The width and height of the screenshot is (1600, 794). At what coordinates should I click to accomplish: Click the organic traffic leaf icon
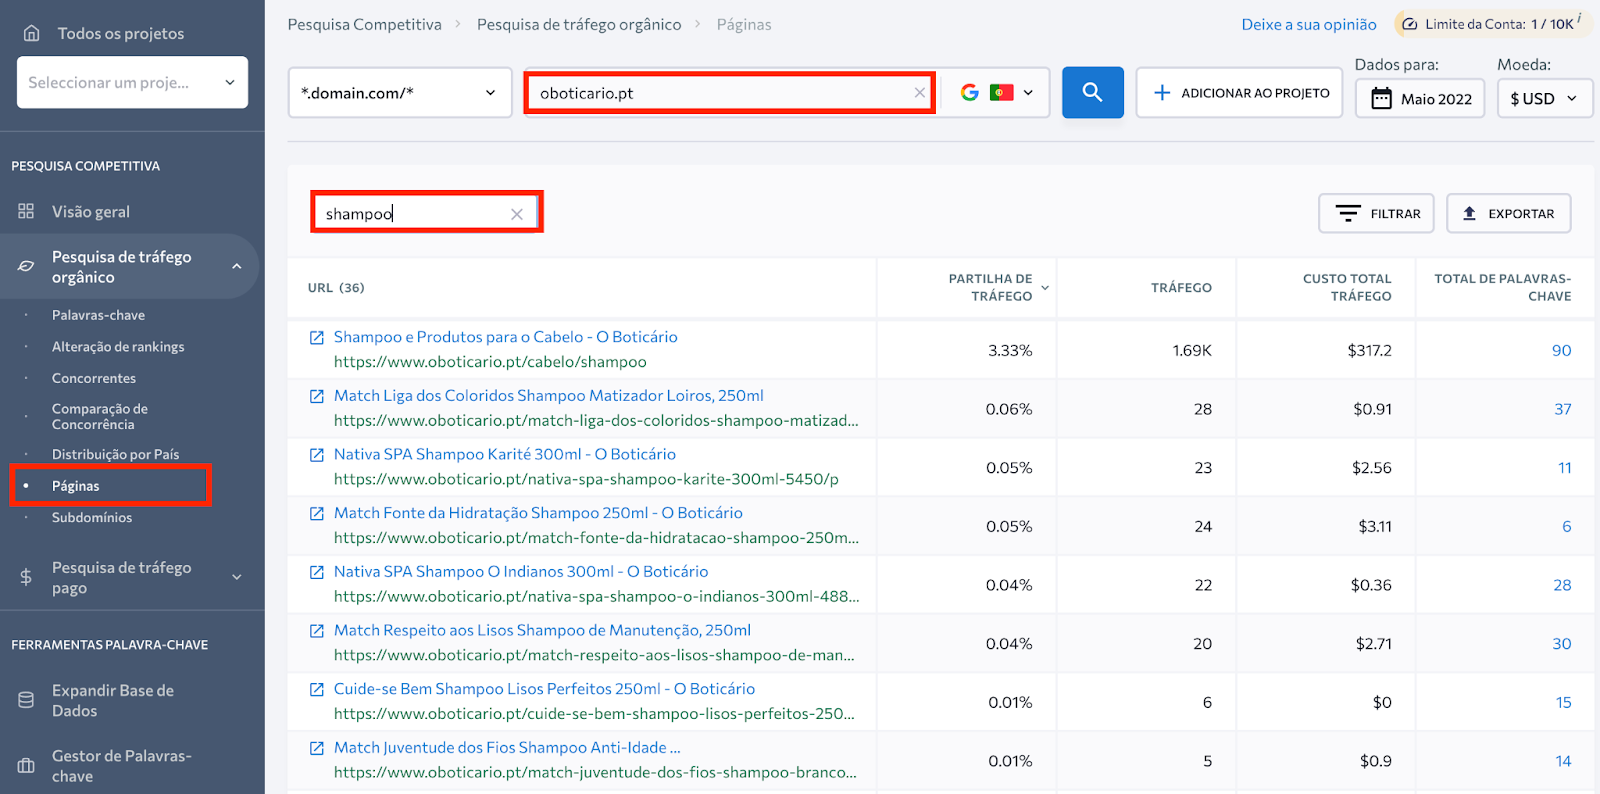26,266
